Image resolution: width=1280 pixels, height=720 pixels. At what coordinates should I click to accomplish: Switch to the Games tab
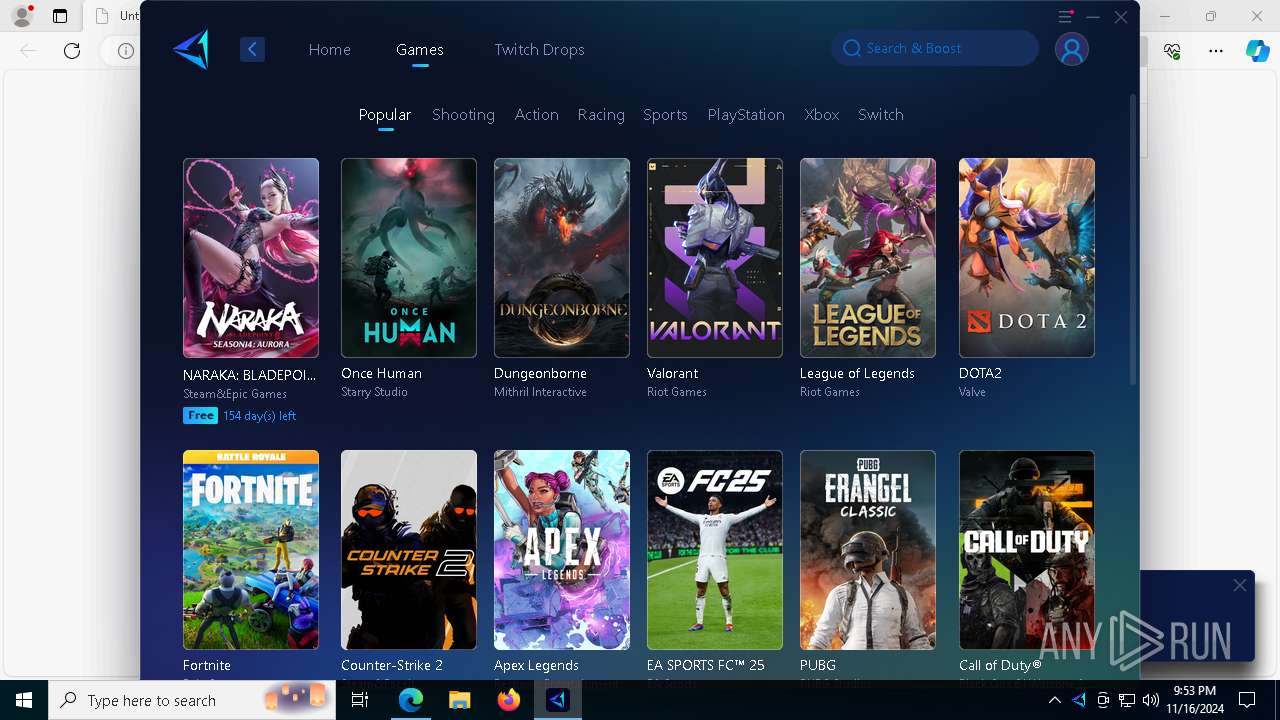[420, 49]
